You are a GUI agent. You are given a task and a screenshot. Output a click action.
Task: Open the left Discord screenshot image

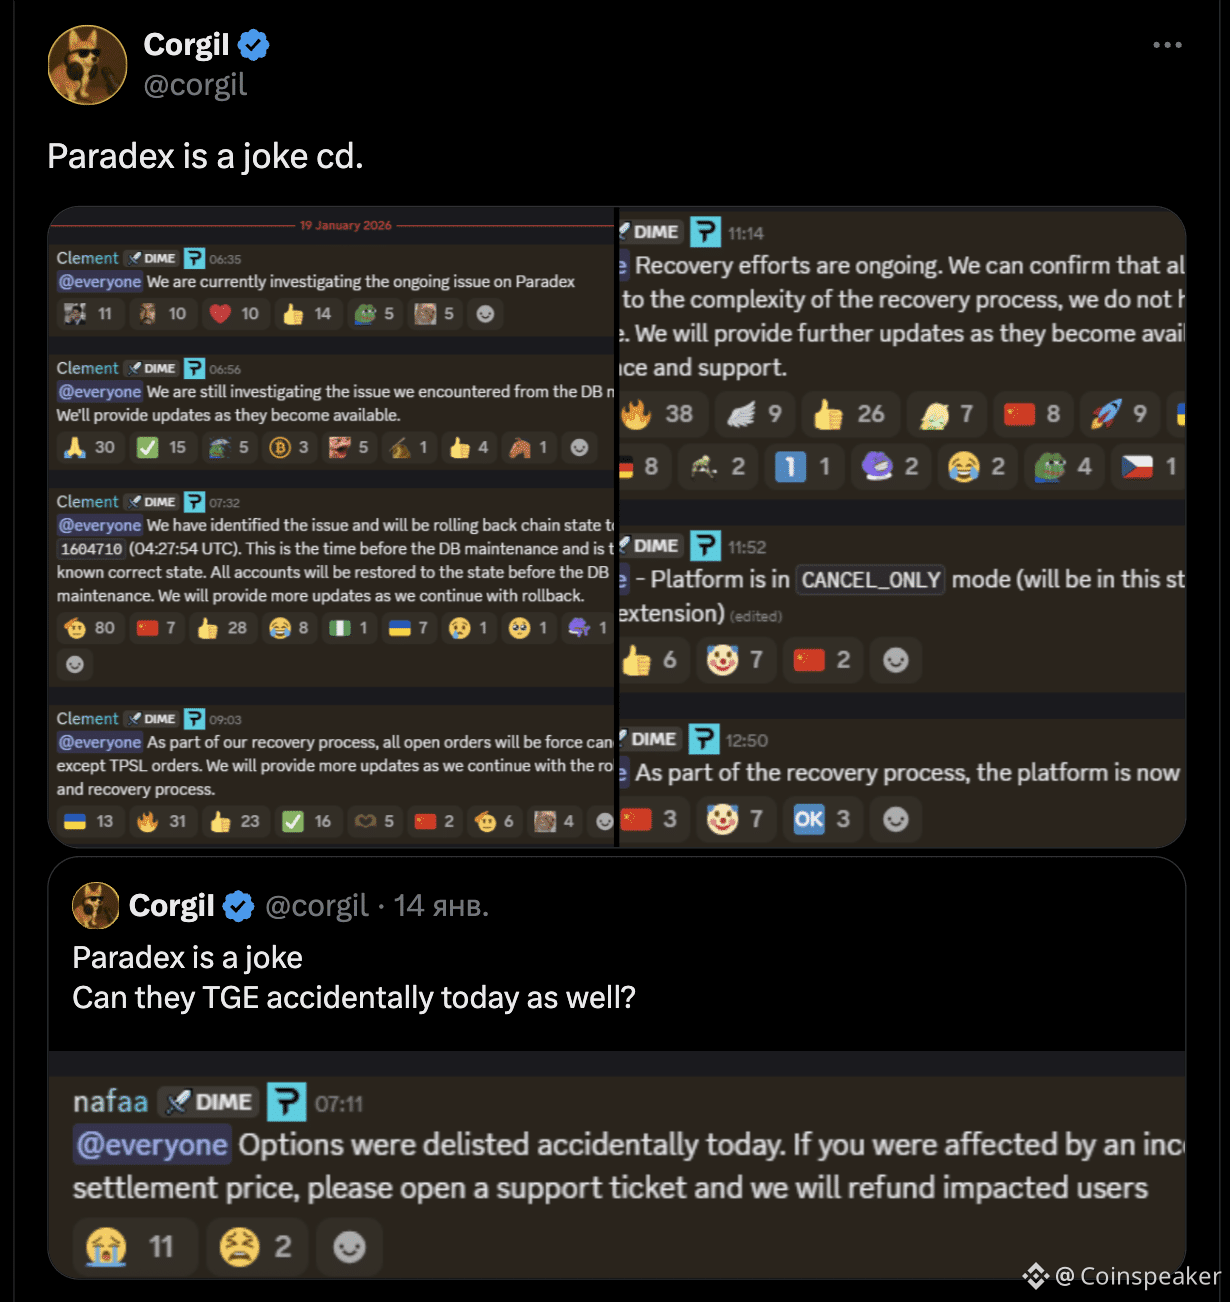click(332, 527)
